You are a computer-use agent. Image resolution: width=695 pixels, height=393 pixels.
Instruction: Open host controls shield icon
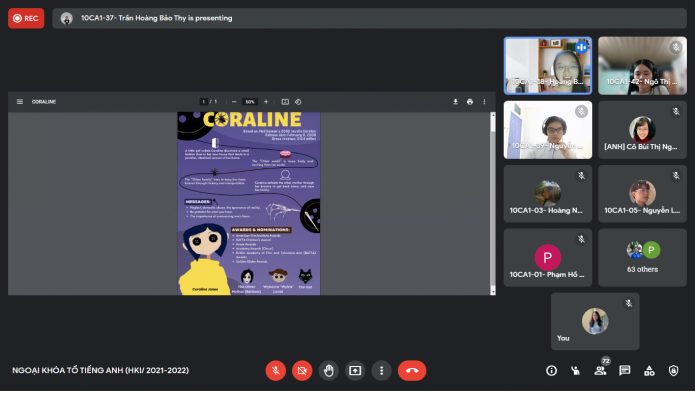tap(673, 370)
